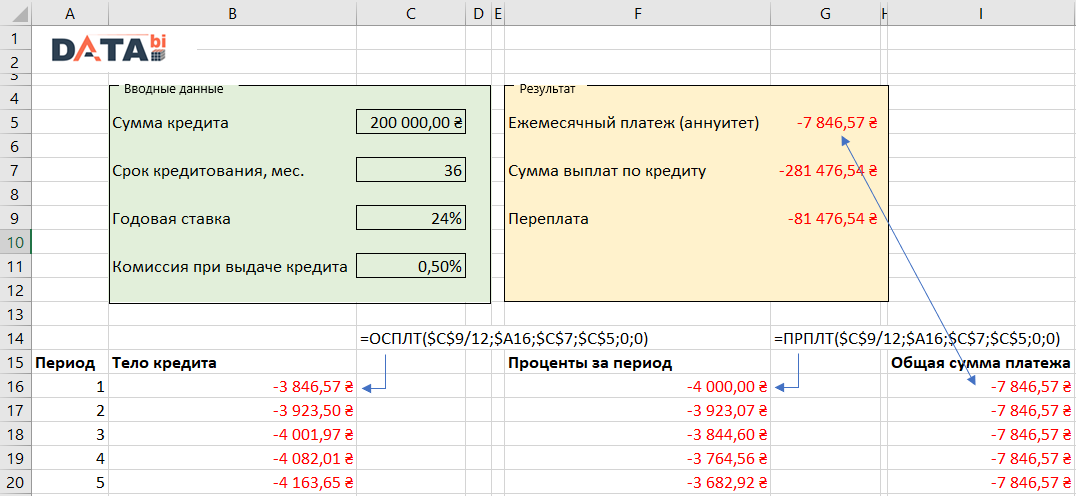Click the label 'Комиссия при выдаче кредита'
The image size is (1076, 496).
pyautogui.click(x=229, y=267)
